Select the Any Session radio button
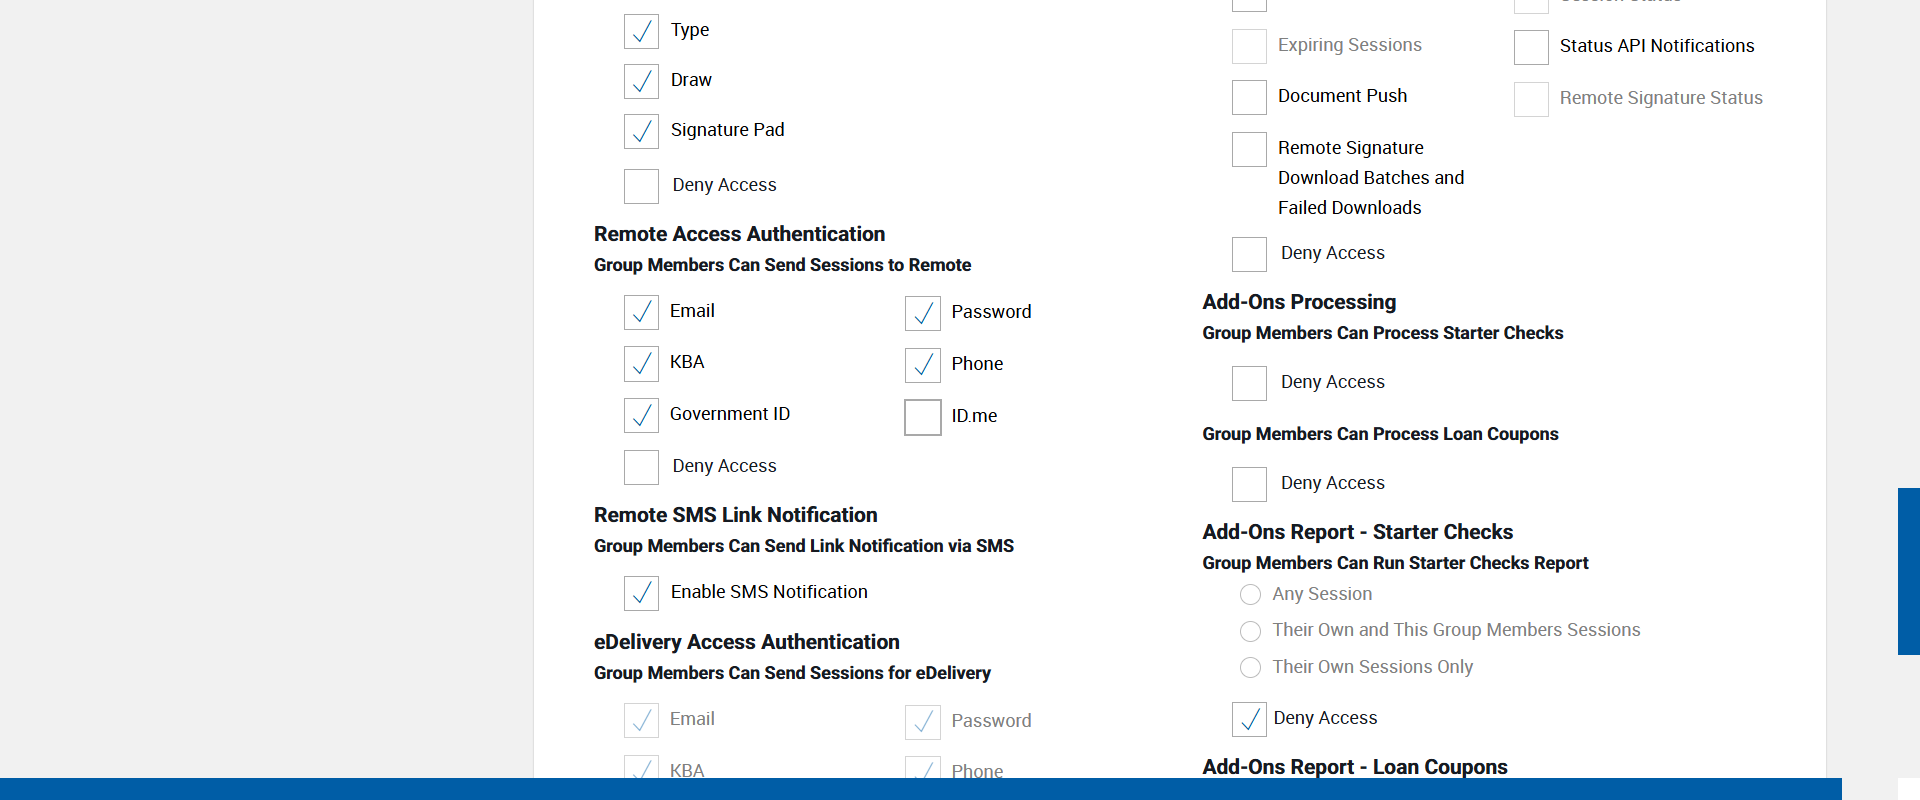This screenshot has height=800, width=1920. (1250, 595)
